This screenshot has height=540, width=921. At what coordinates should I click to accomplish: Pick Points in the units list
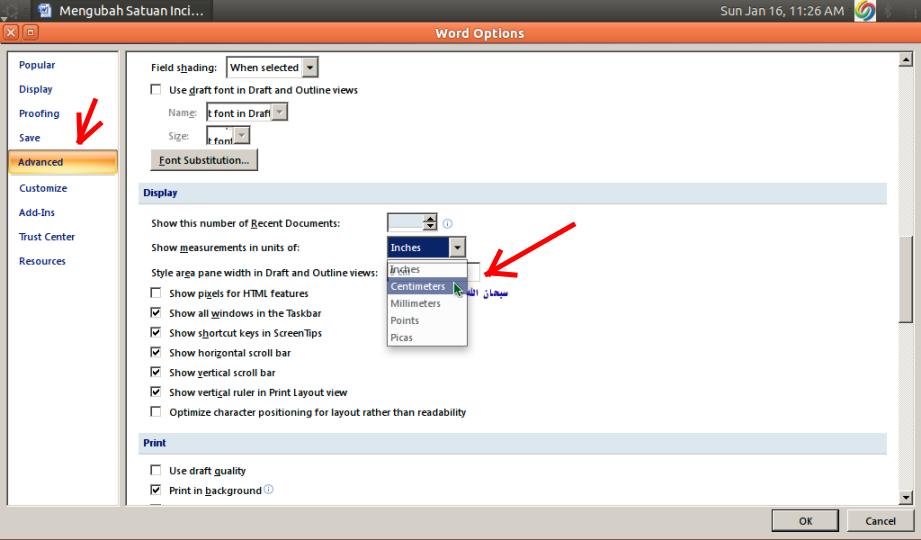pos(427,320)
